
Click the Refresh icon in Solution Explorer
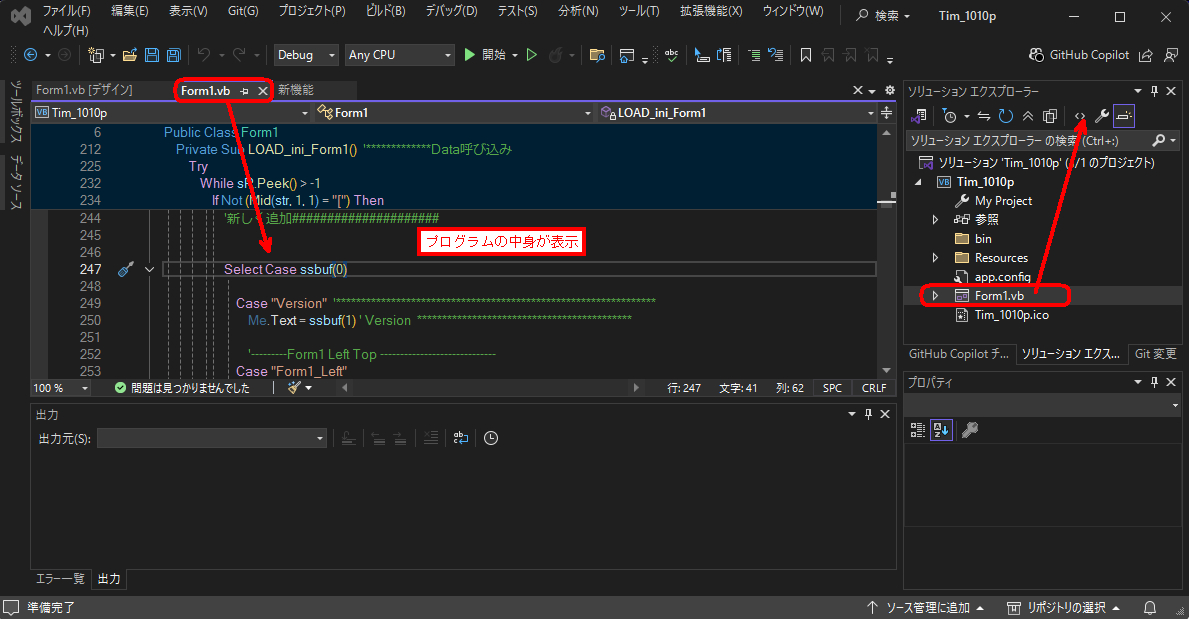(1005, 116)
